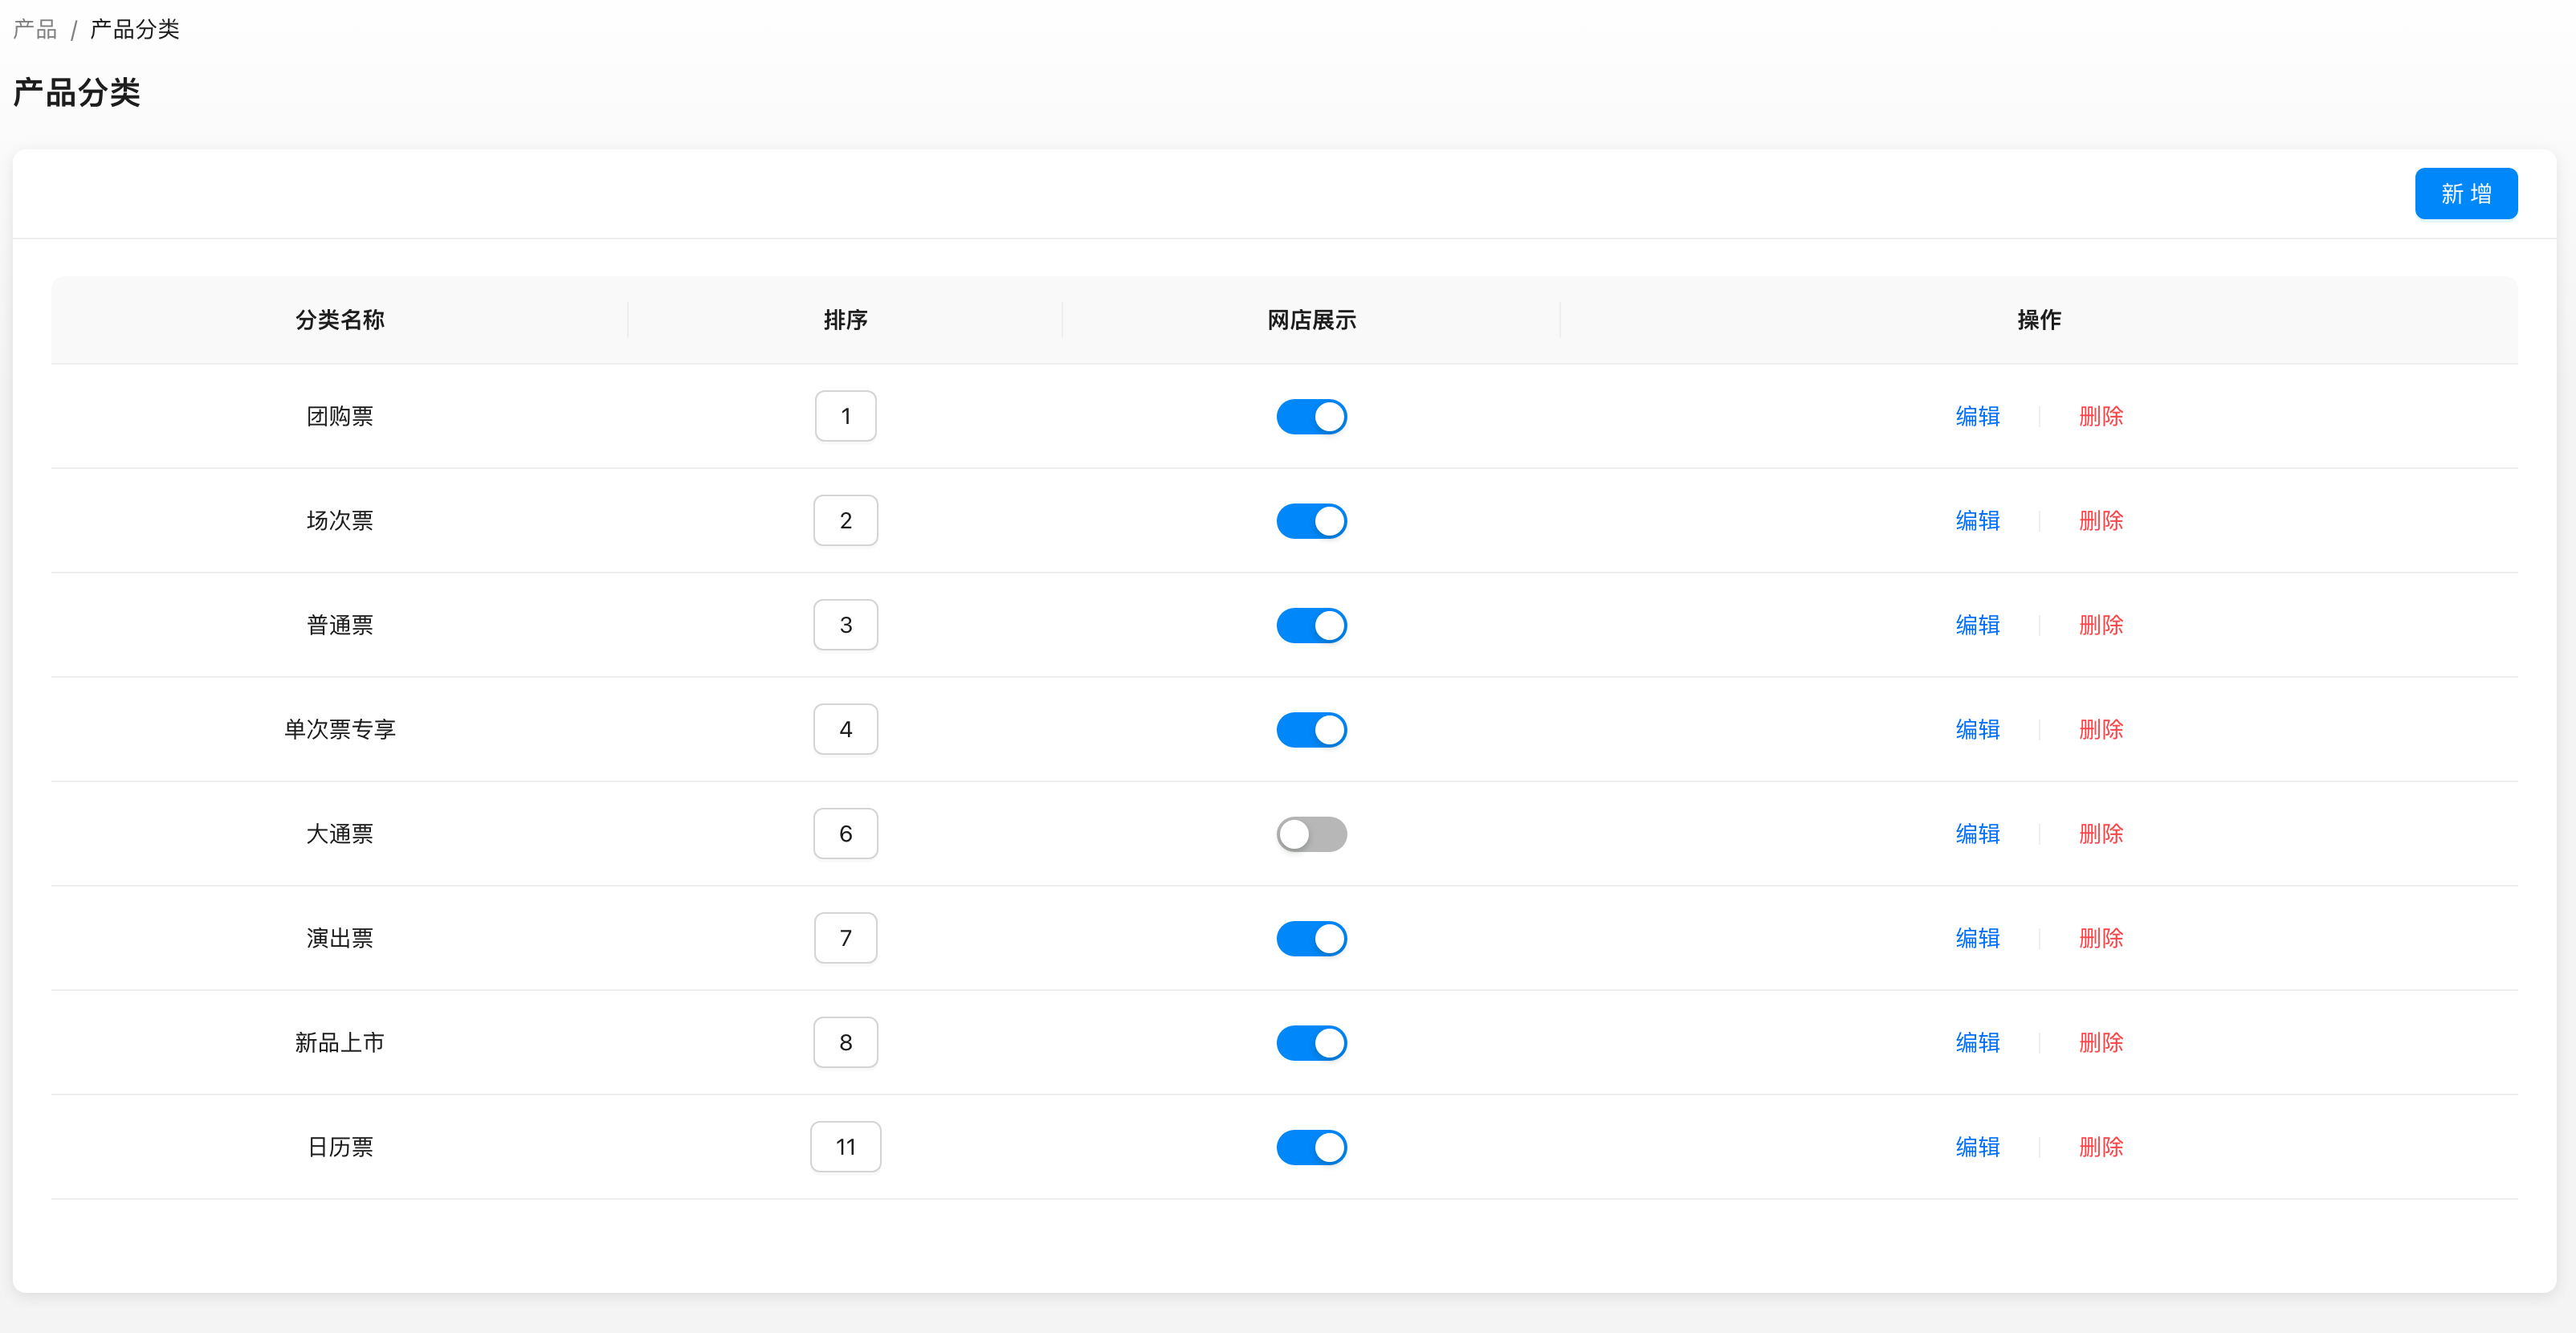Select the 场次票 name cell

coord(340,520)
